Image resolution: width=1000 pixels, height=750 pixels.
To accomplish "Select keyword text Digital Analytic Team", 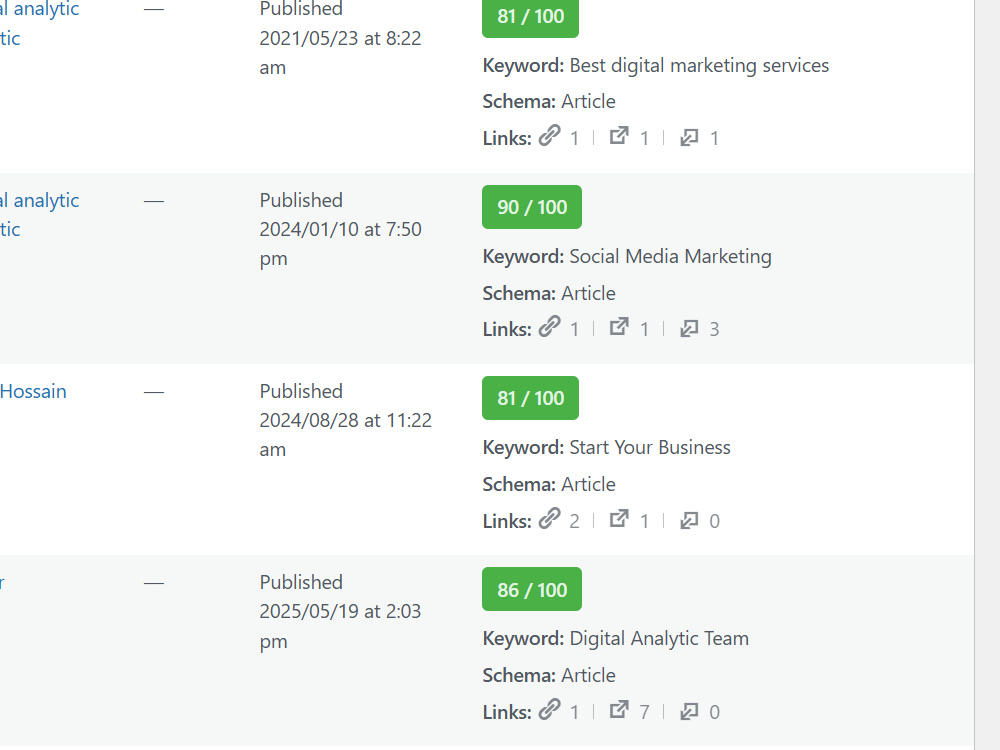I will coord(659,639).
